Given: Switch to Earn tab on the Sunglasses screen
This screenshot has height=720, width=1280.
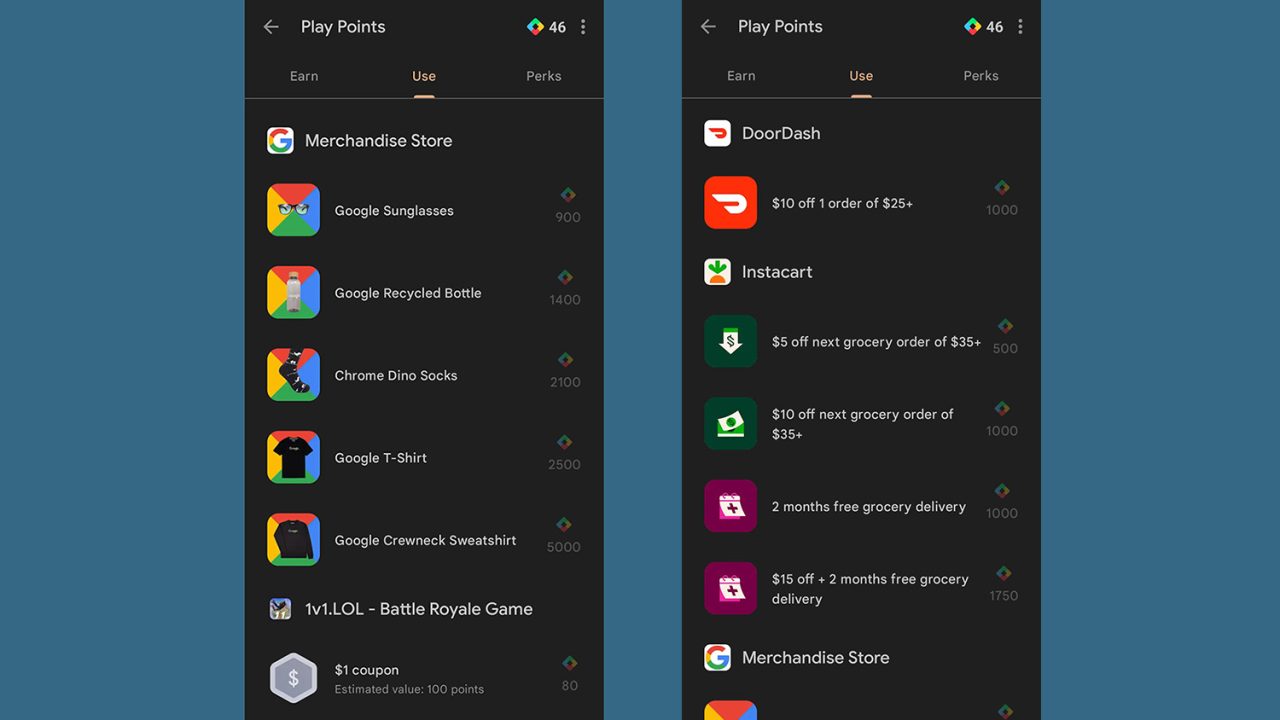Looking at the screenshot, I should pos(304,76).
